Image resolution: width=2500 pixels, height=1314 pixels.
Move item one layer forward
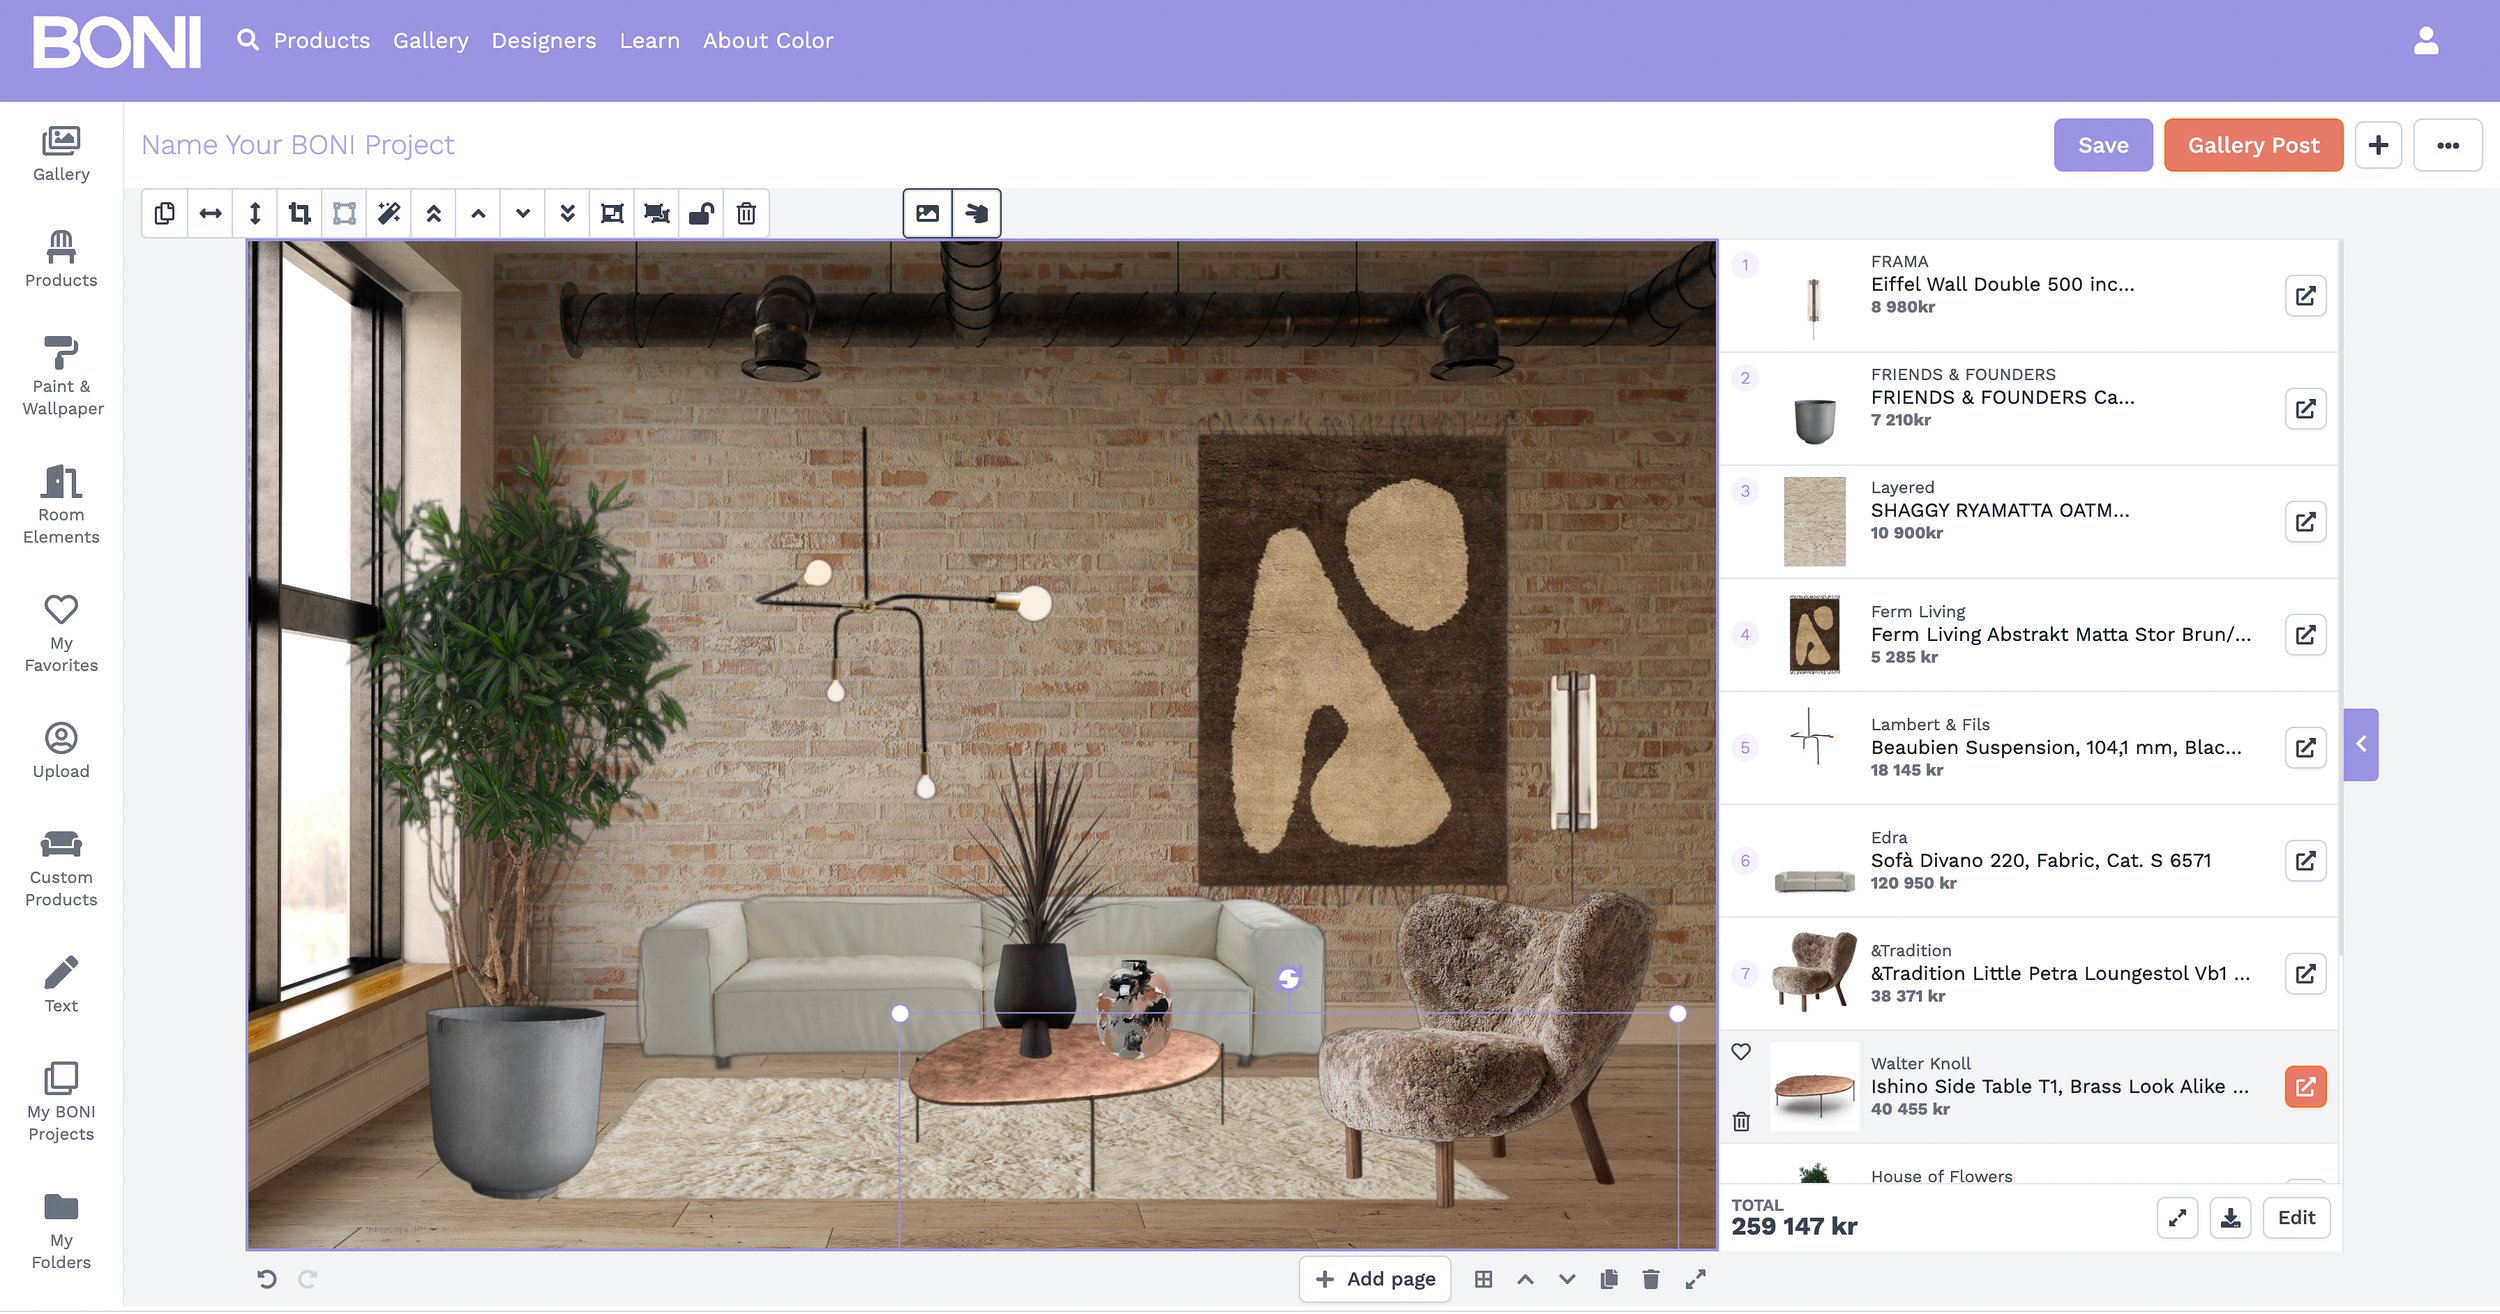[x=478, y=213]
